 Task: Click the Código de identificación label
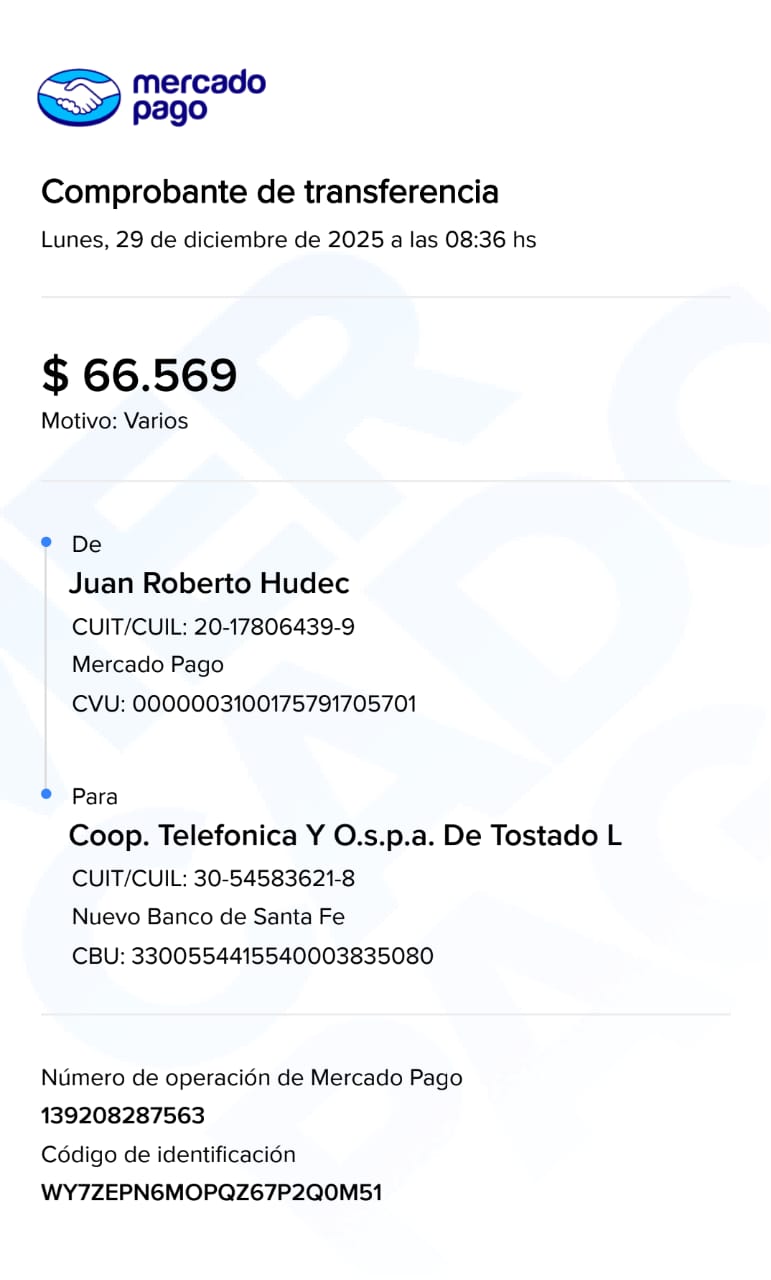pyautogui.click(x=168, y=1154)
